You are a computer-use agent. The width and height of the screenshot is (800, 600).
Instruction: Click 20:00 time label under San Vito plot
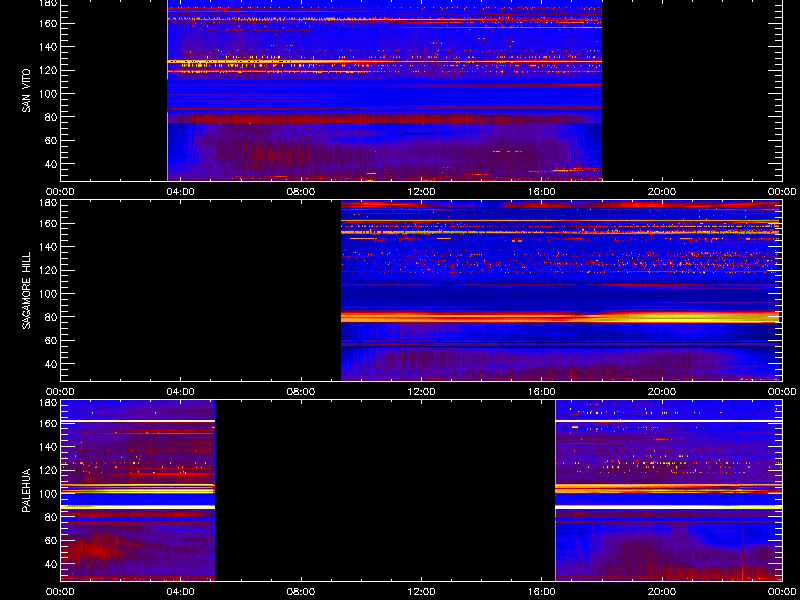pos(662,192)
